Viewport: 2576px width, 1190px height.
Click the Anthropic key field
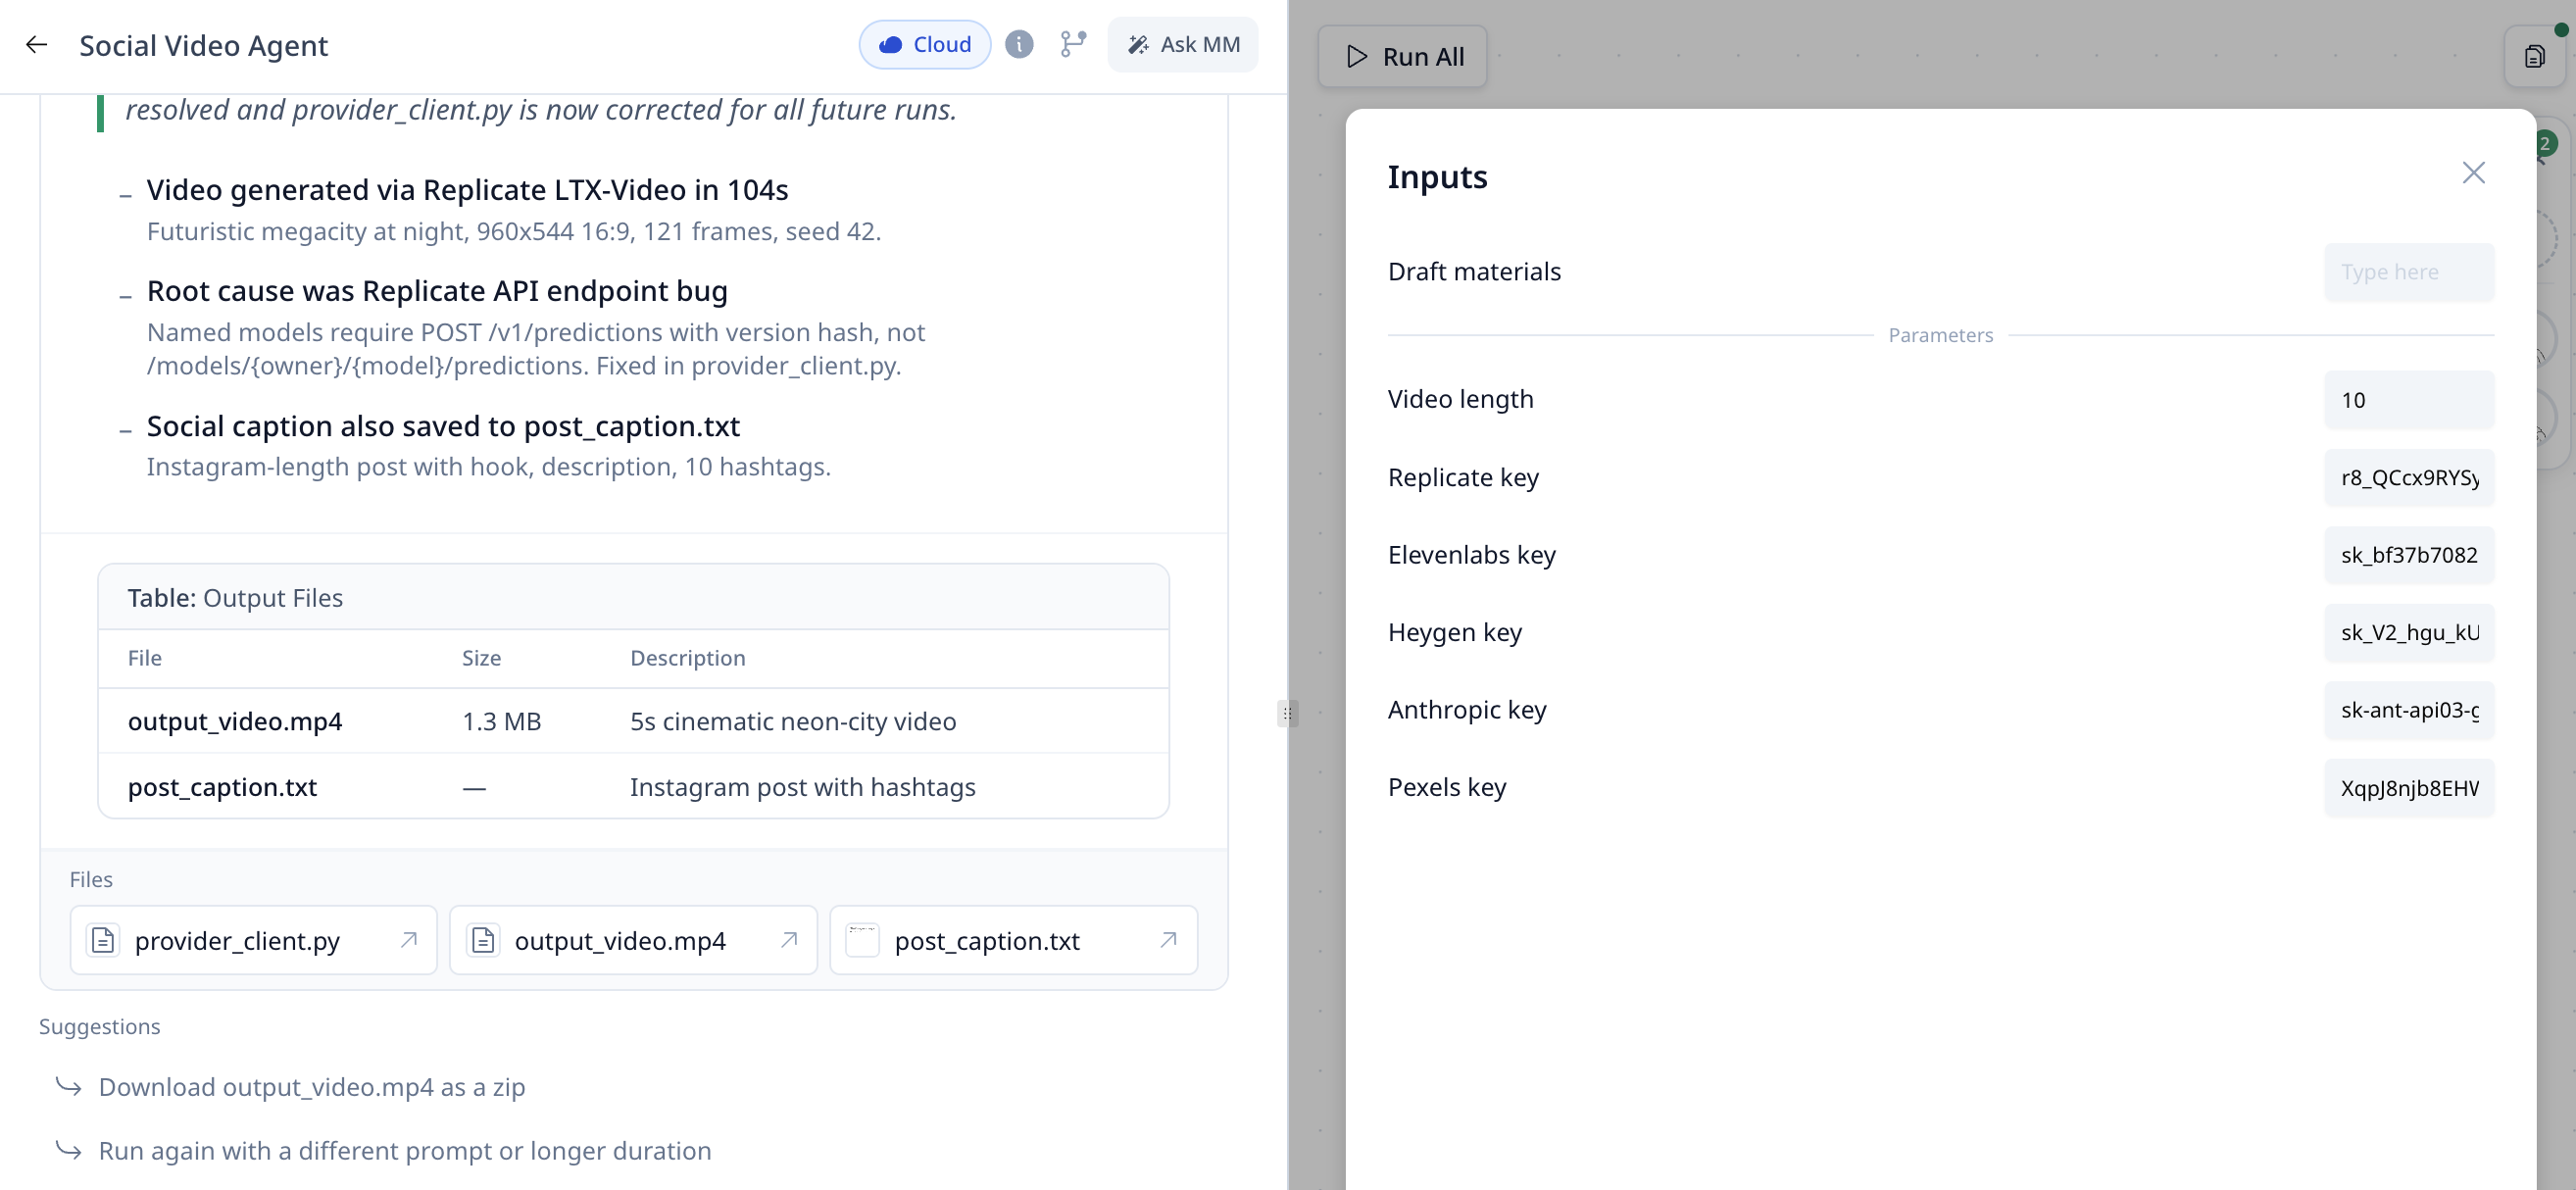(2408, 710)
